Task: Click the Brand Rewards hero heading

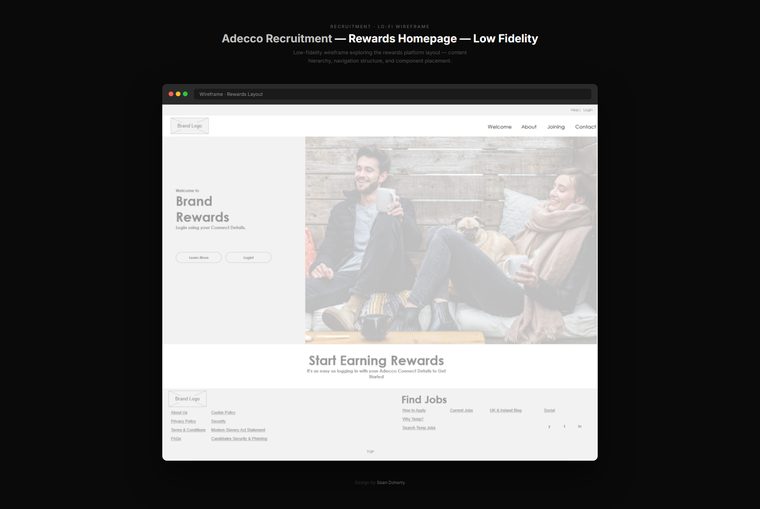Action: coord(202,209)
